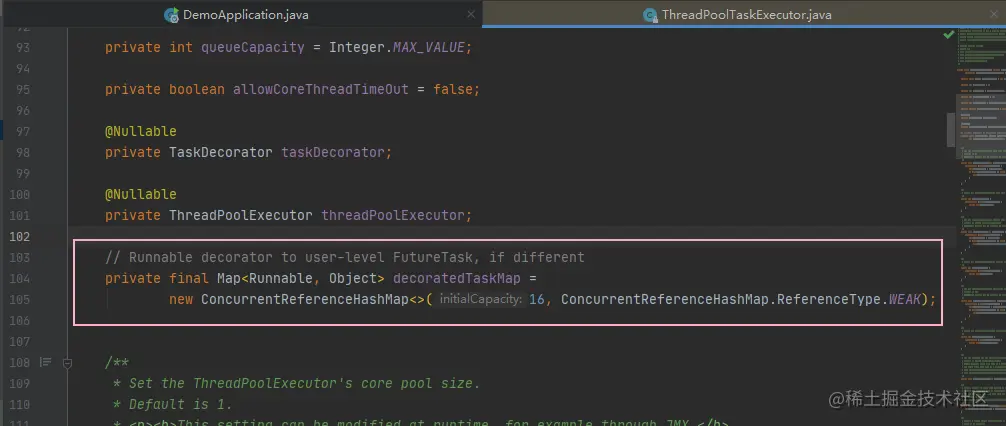Click line number 95 in the gutter
Image resolution: width=1006 pixels, height=426 pixels.
pos(22,90)
